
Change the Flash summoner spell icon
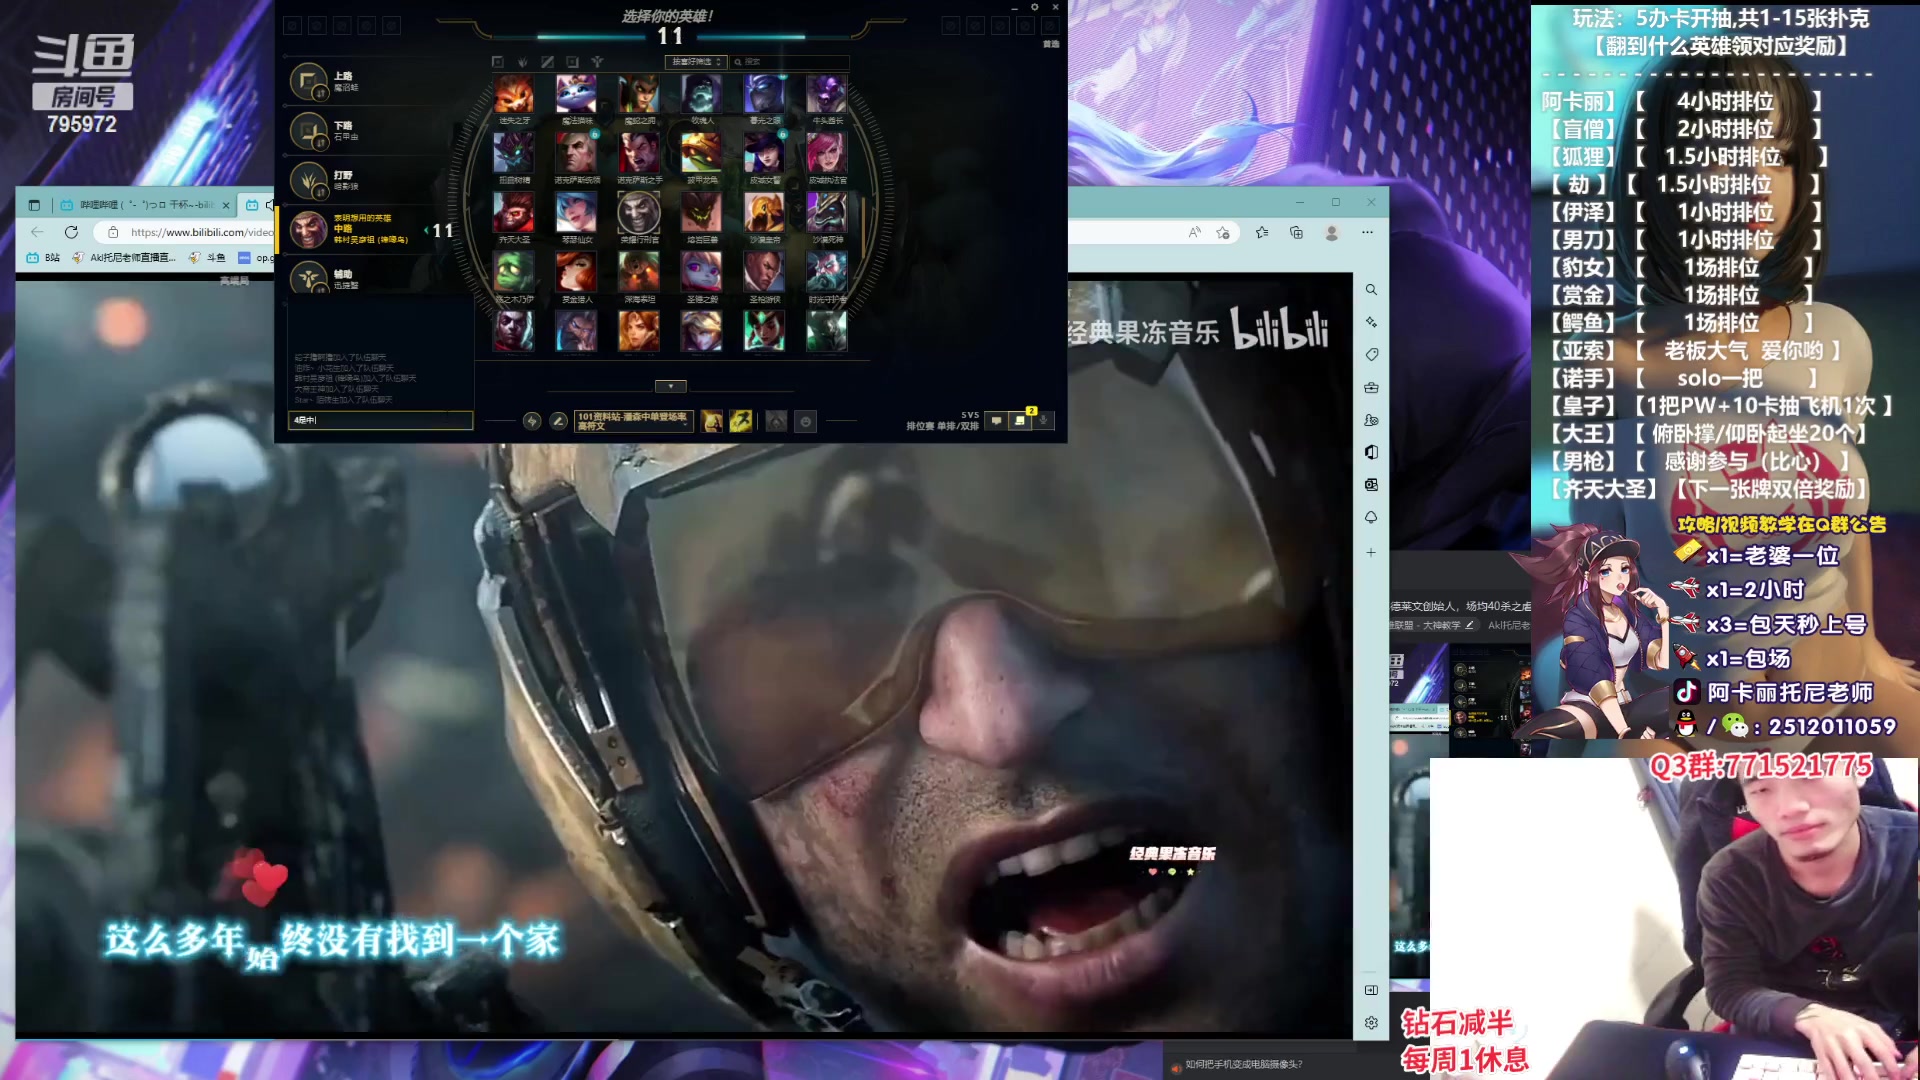(741, 421)
